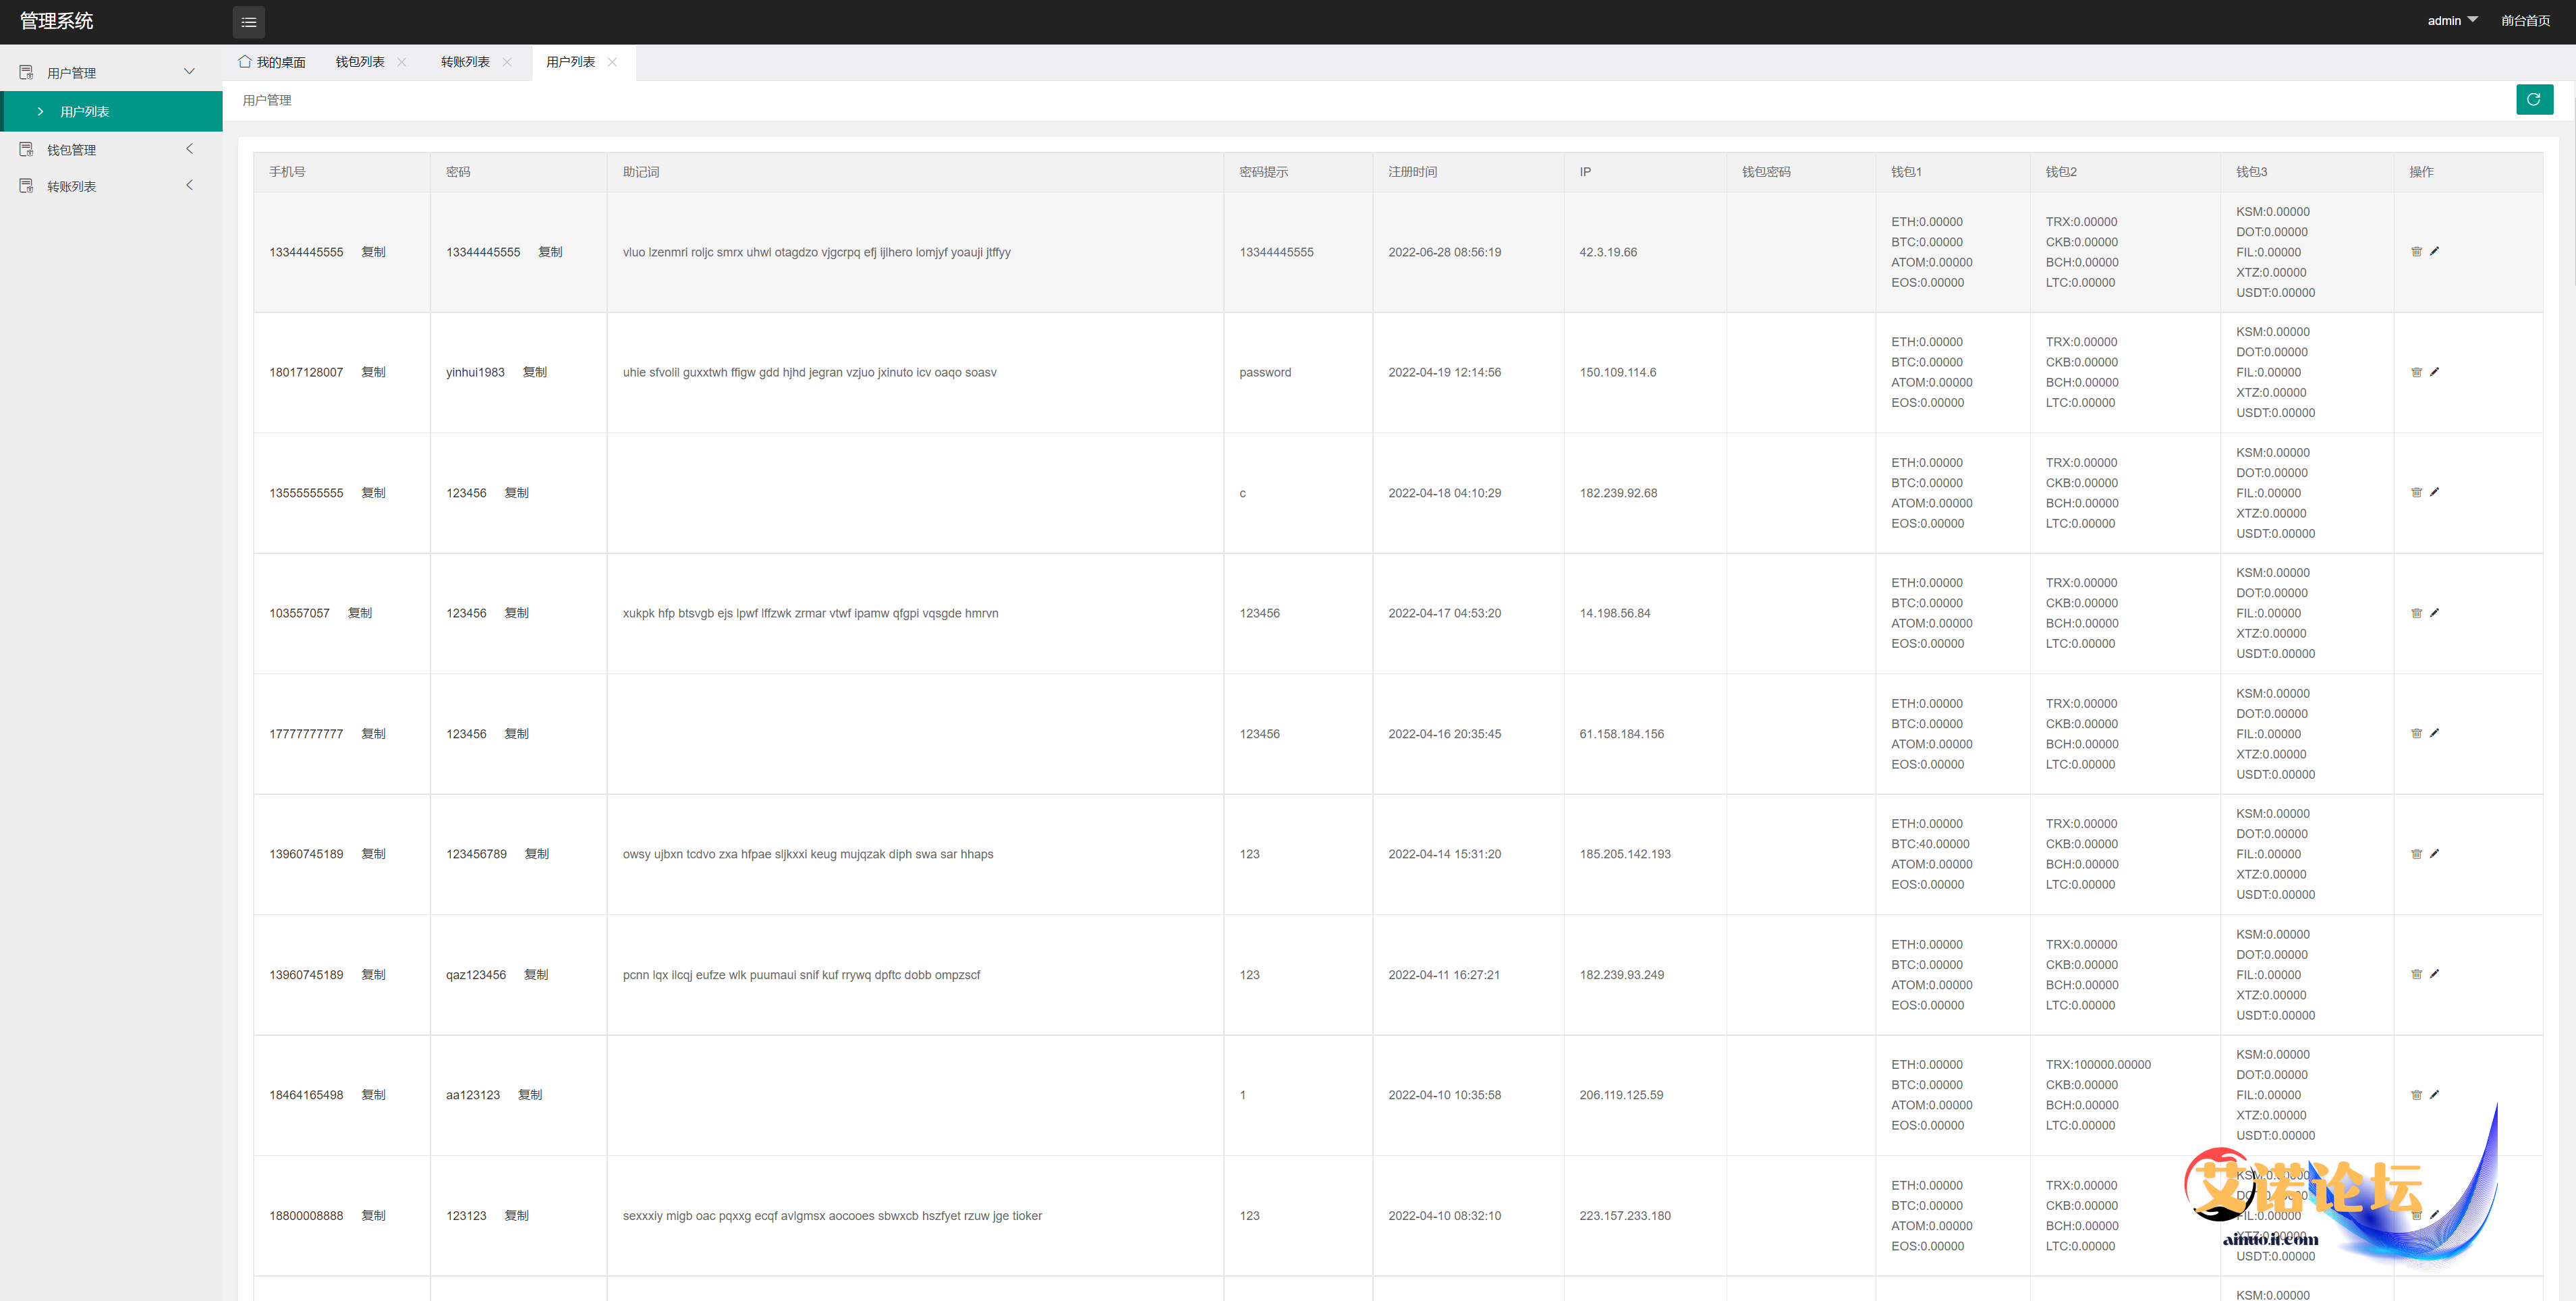
Task: Click the mnemonic starting with 'sexxxiy migb'
Action: (832, 1216)
